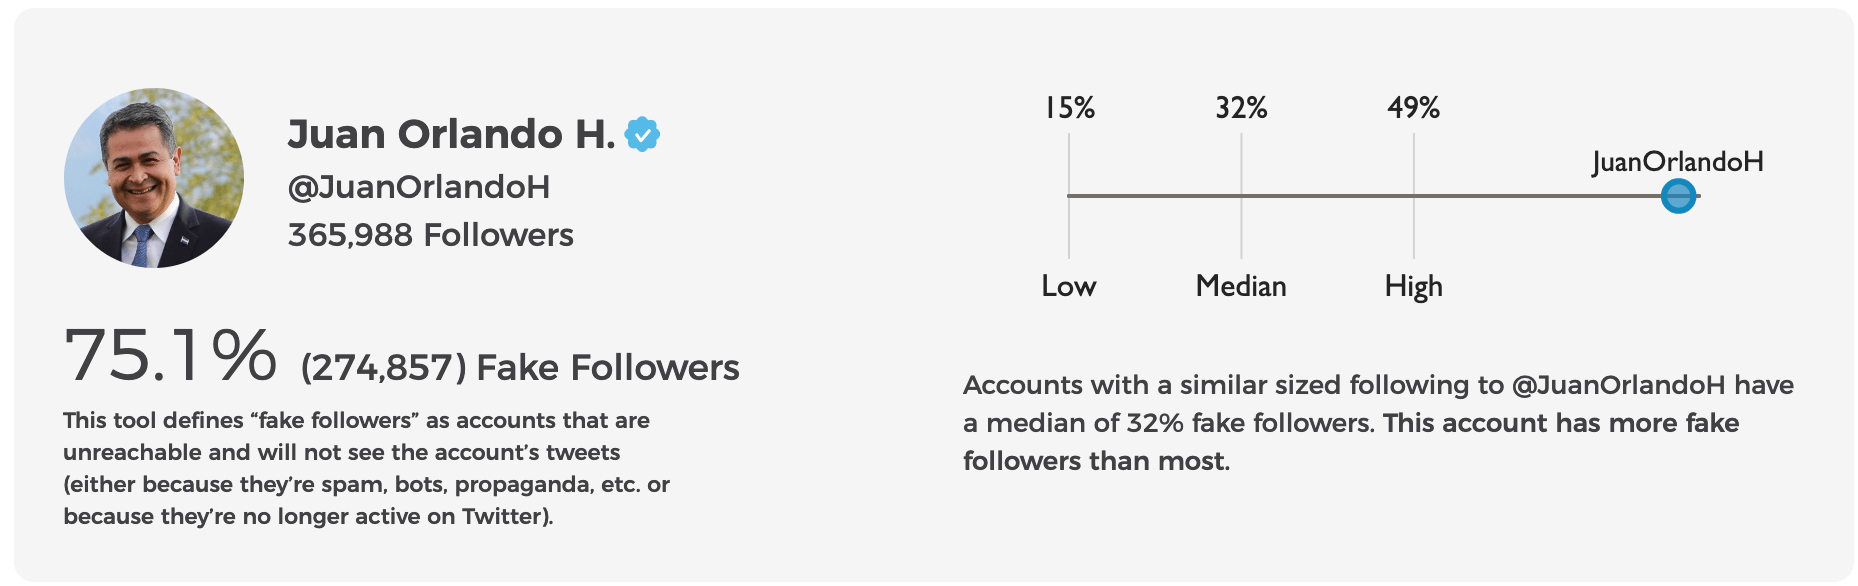
Task: Click the scale line between Low and Median
Action: click(x=1155, y=196)
